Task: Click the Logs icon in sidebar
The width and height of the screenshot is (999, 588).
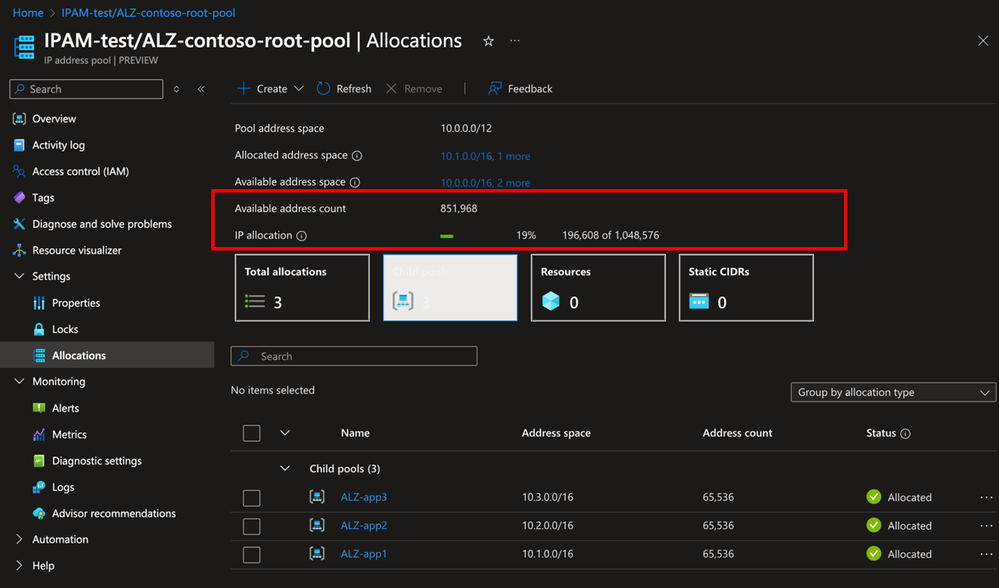Action: click(x=39, y=487)
